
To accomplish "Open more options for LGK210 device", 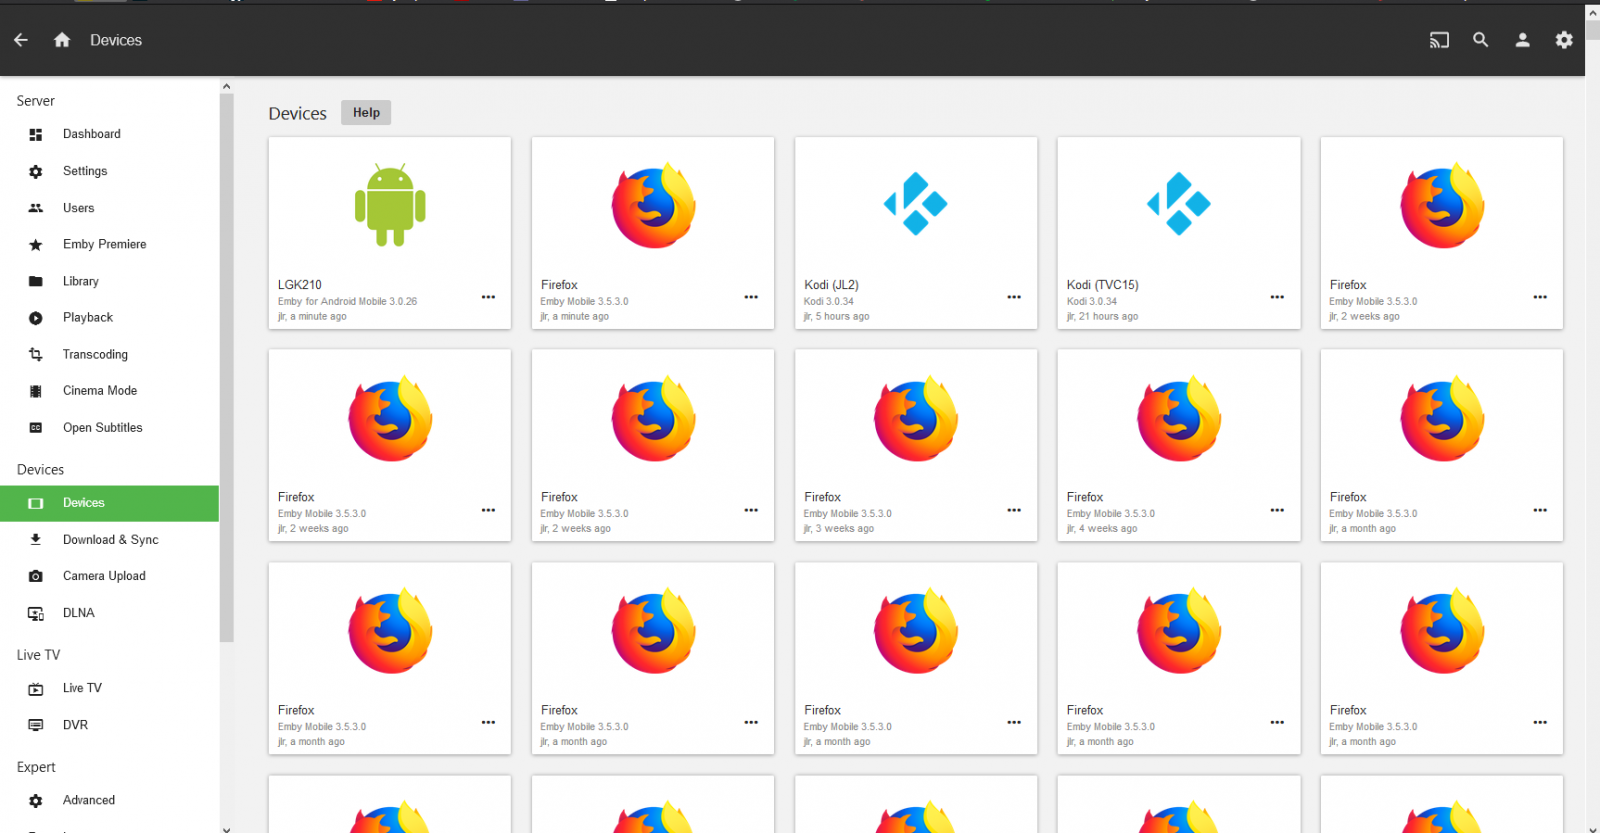I will (x=488, y=297).
